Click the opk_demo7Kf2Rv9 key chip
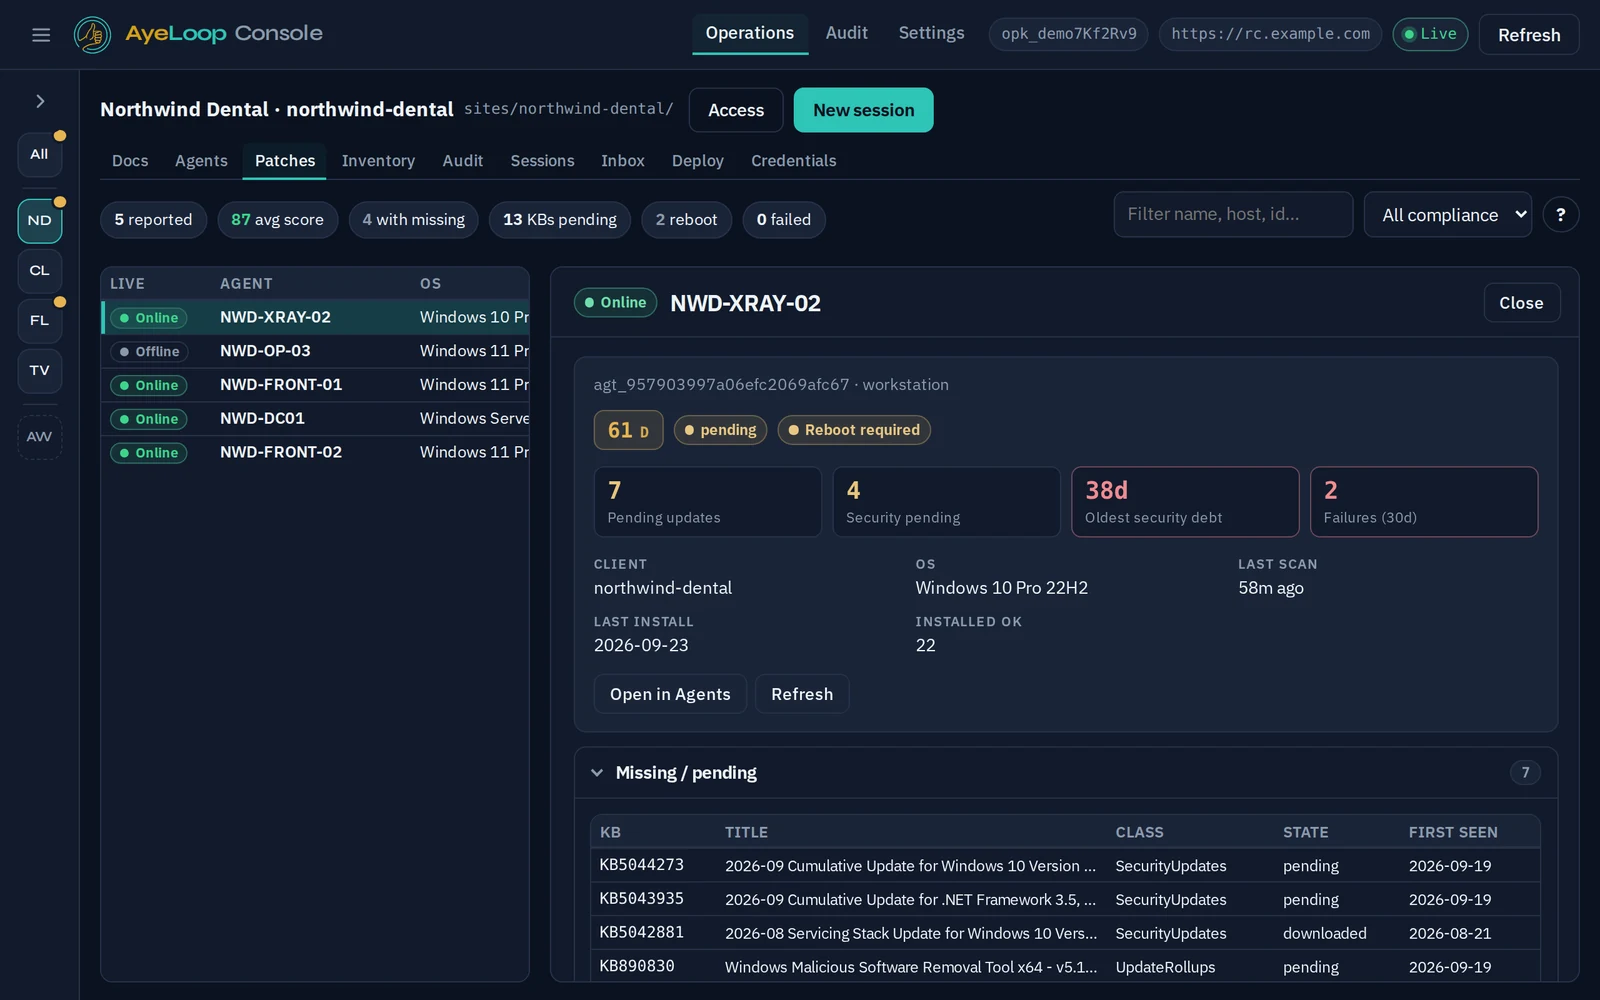 point(1068,34)
